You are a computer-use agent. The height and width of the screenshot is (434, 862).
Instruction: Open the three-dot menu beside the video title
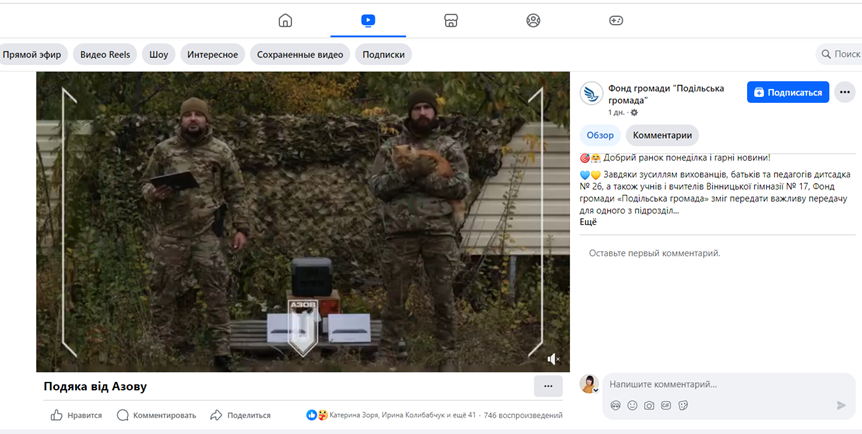click(x=547, y=386)
